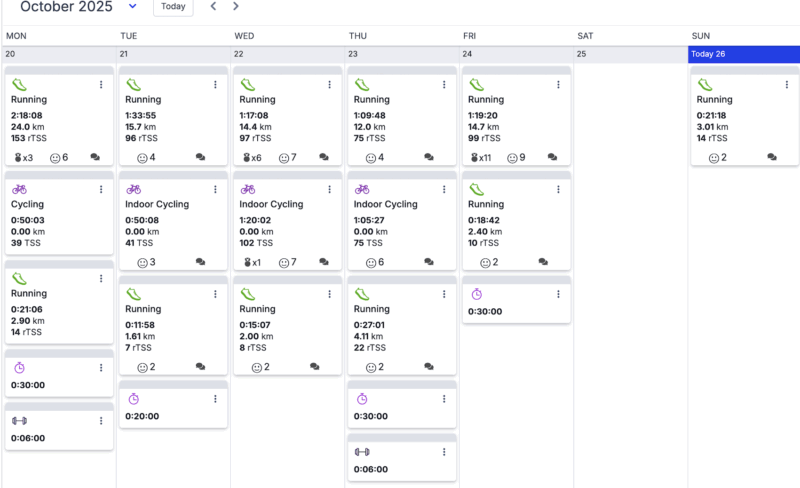Open comments on Sunday's 3.01 km run

[x=773, y=158]
